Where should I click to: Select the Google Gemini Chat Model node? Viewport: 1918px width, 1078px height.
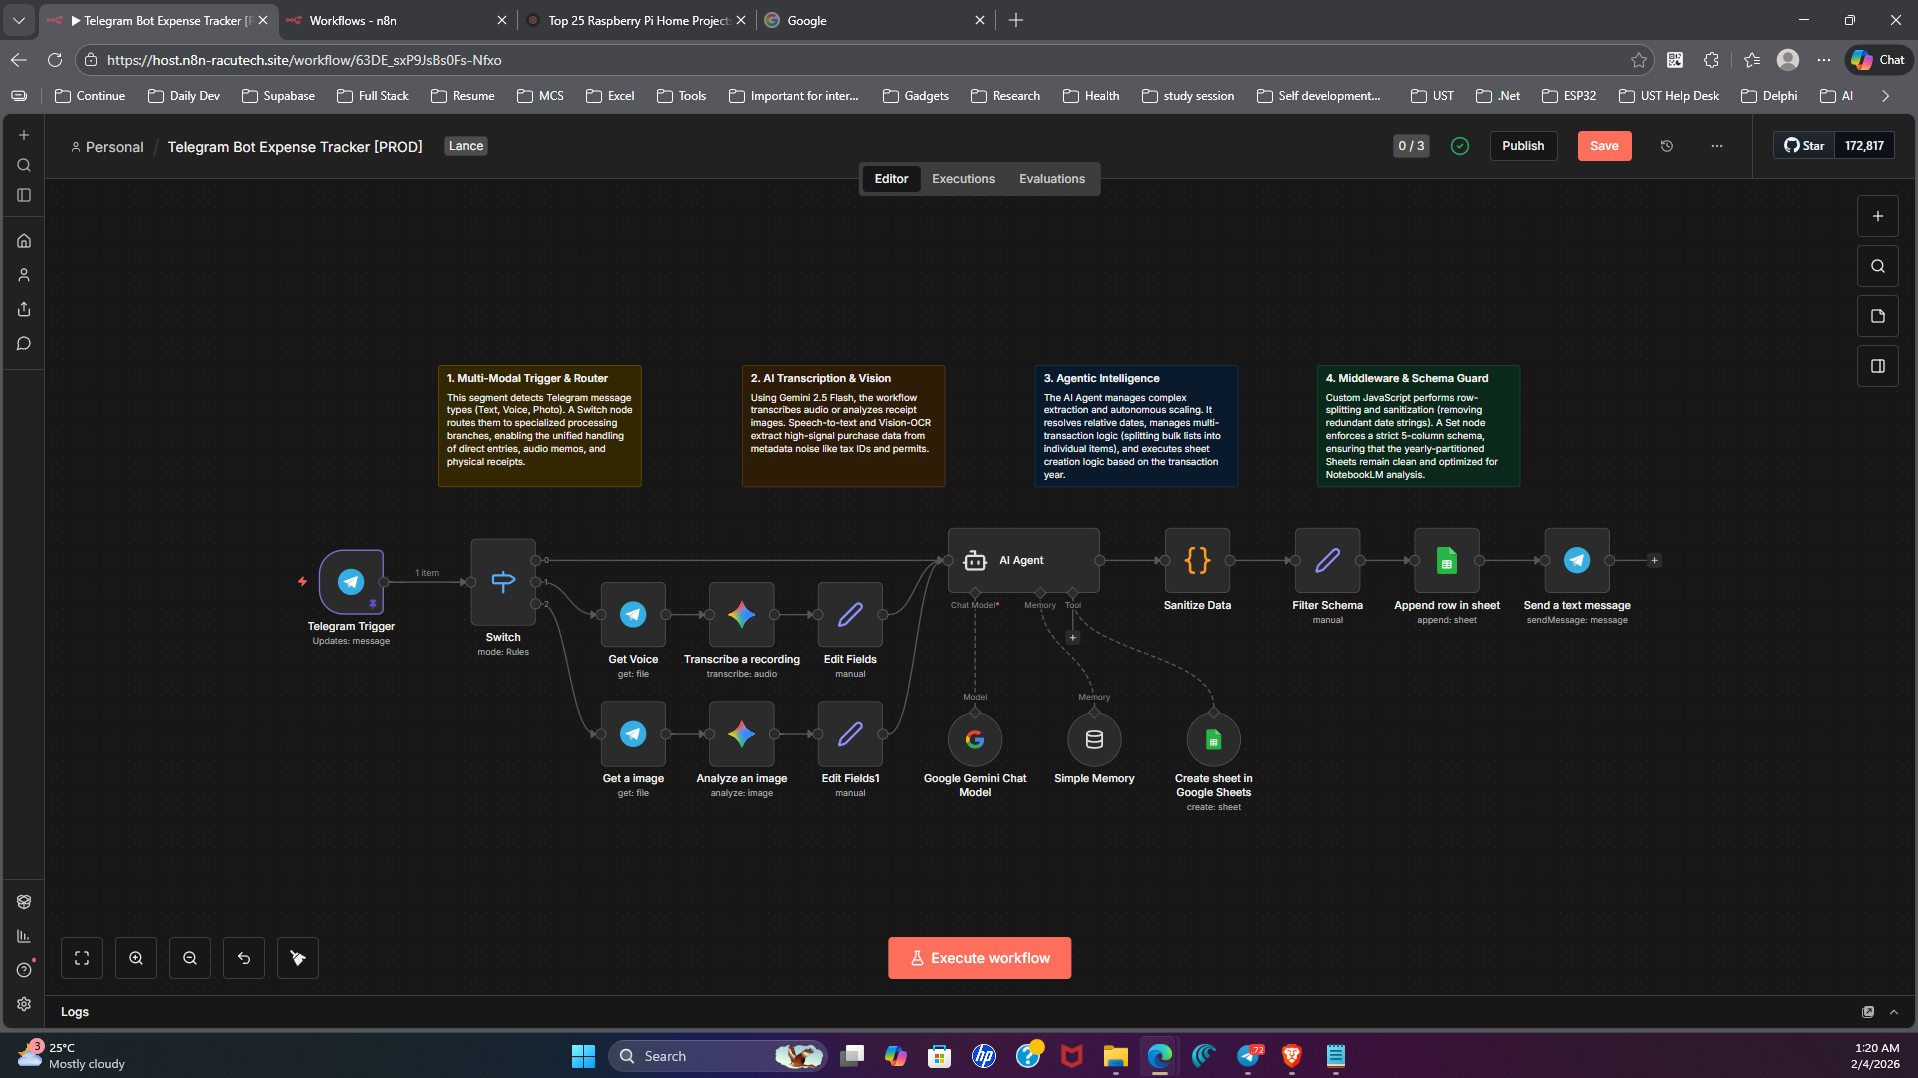[x=974, y=740]
